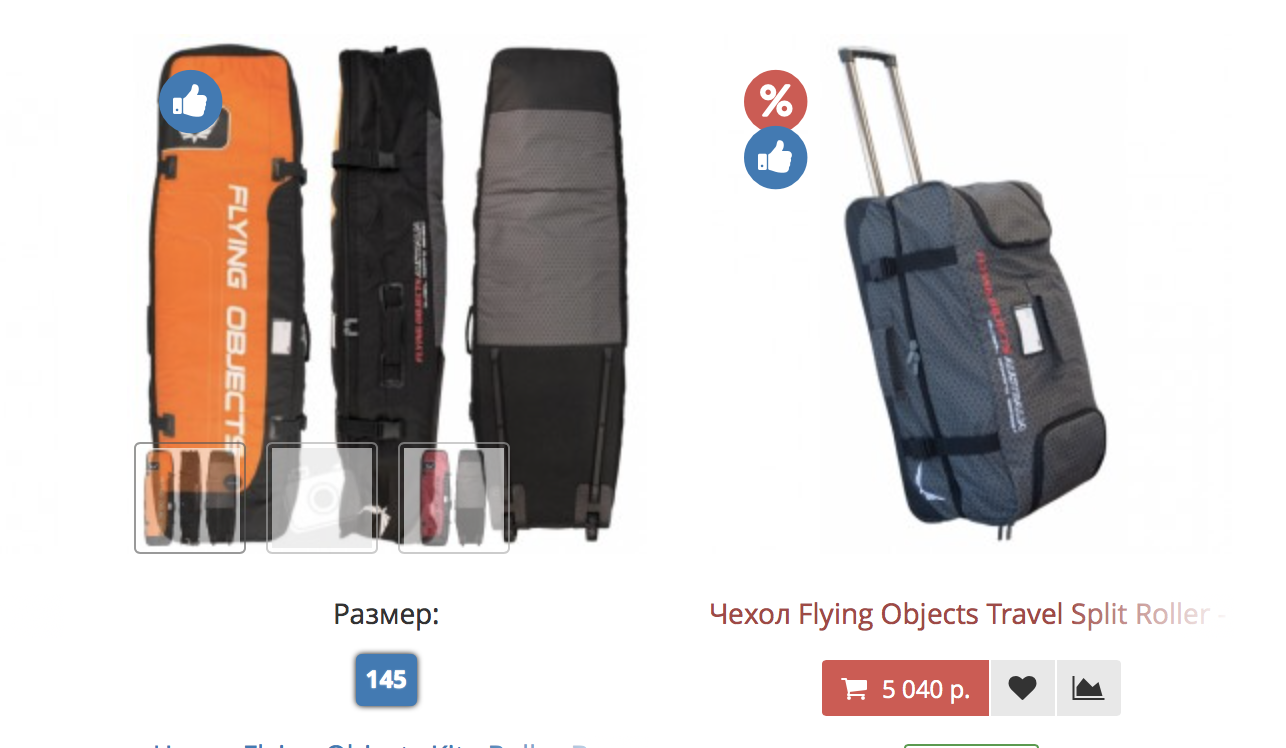Click the shopping cart icon in price button

(x=854, y=689)
